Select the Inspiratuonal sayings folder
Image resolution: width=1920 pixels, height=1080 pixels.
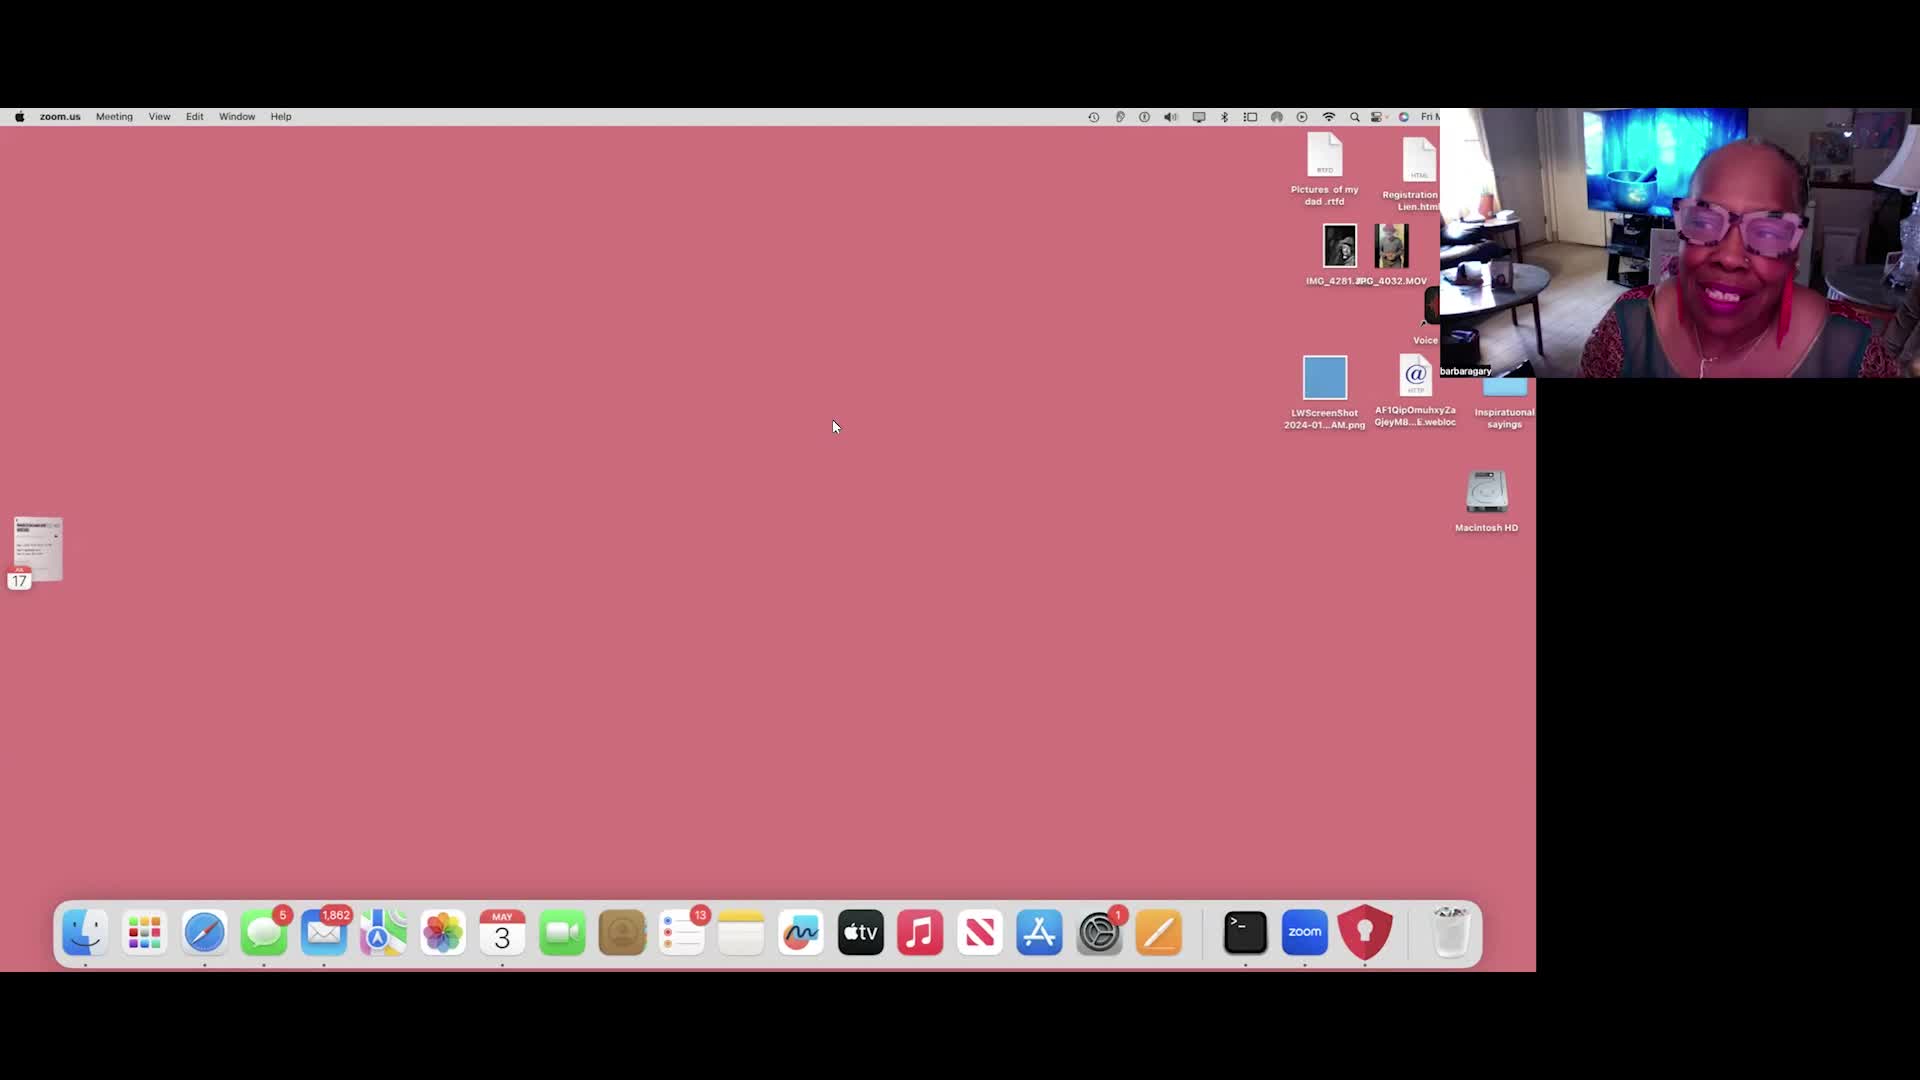click(x=1504, y=404)
